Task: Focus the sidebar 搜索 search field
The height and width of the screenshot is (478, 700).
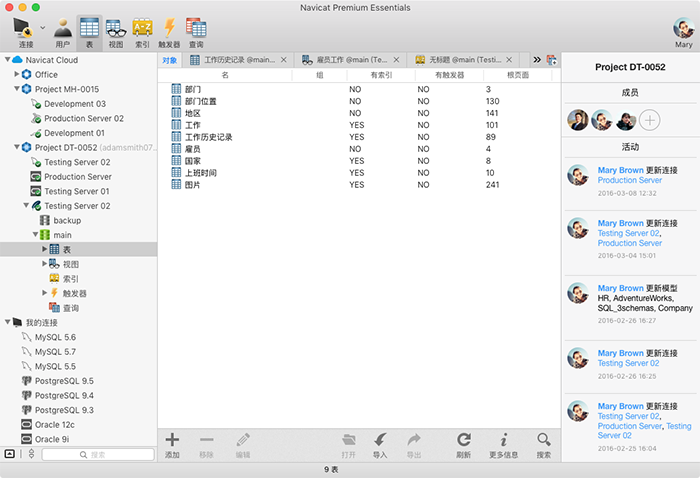Action: click(98, 454)
